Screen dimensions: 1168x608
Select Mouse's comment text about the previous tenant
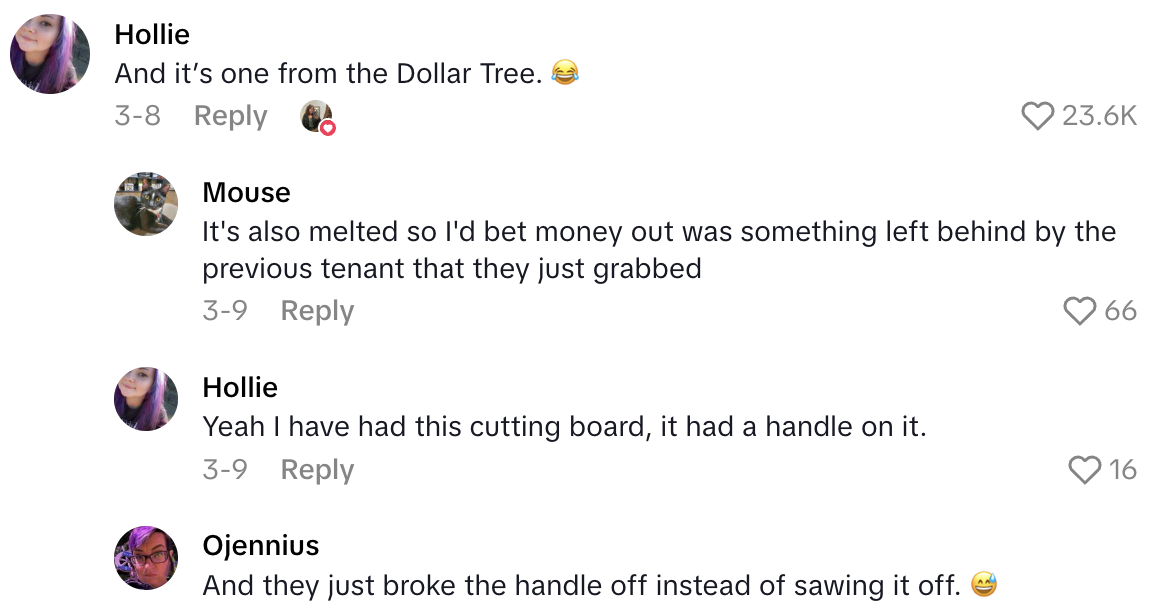click(x=658, y=250)
